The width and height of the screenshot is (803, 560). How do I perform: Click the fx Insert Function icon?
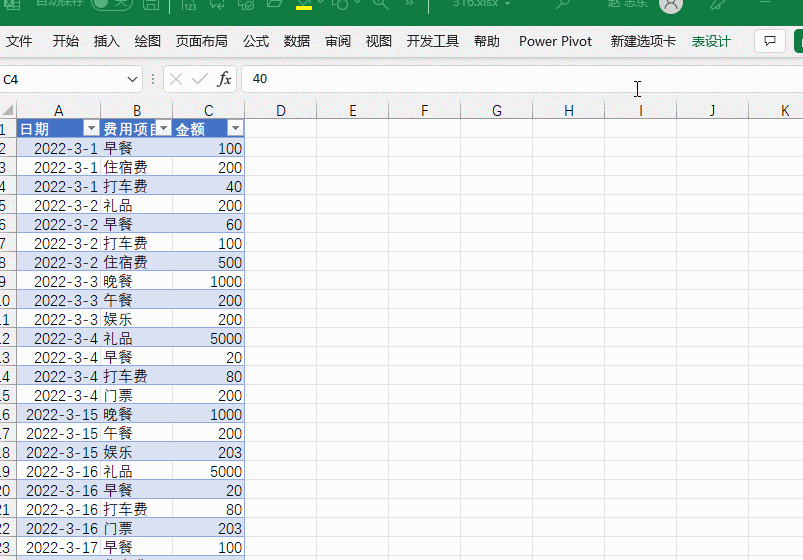224,79
